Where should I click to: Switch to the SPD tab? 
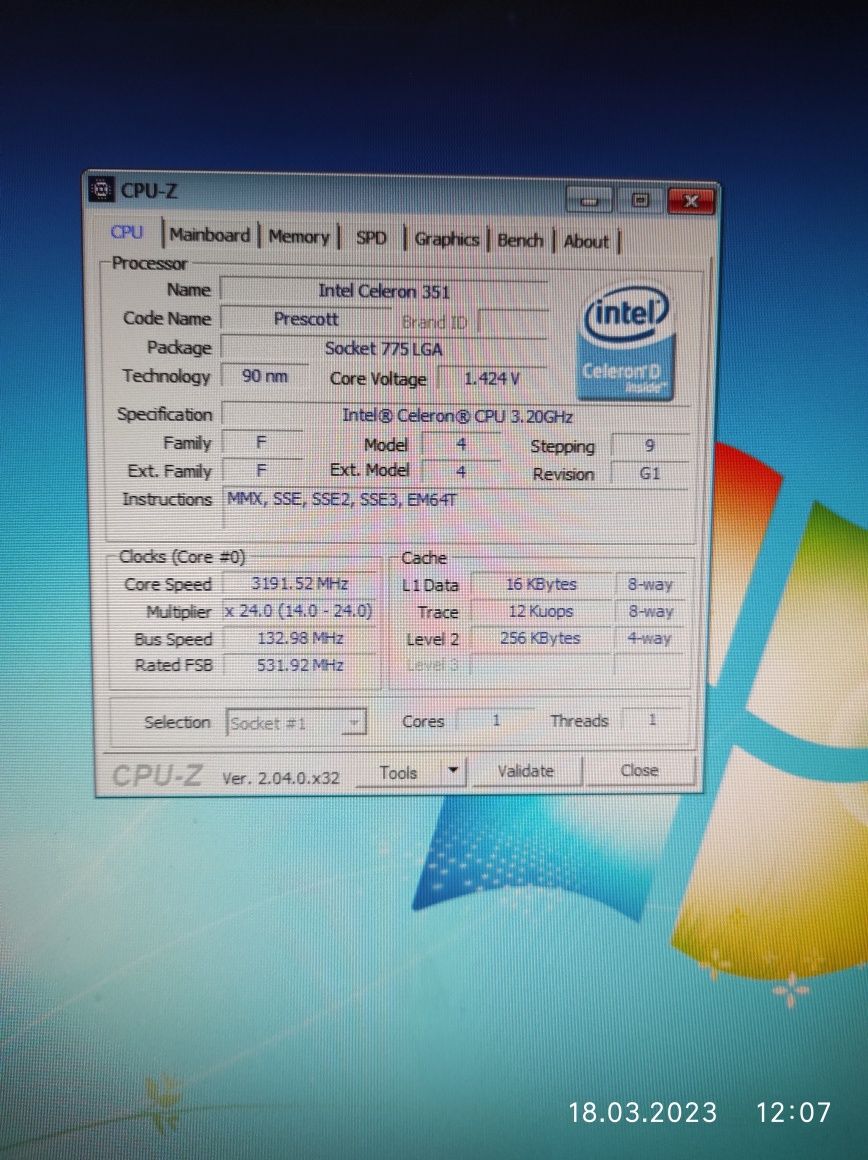[371, 238]
